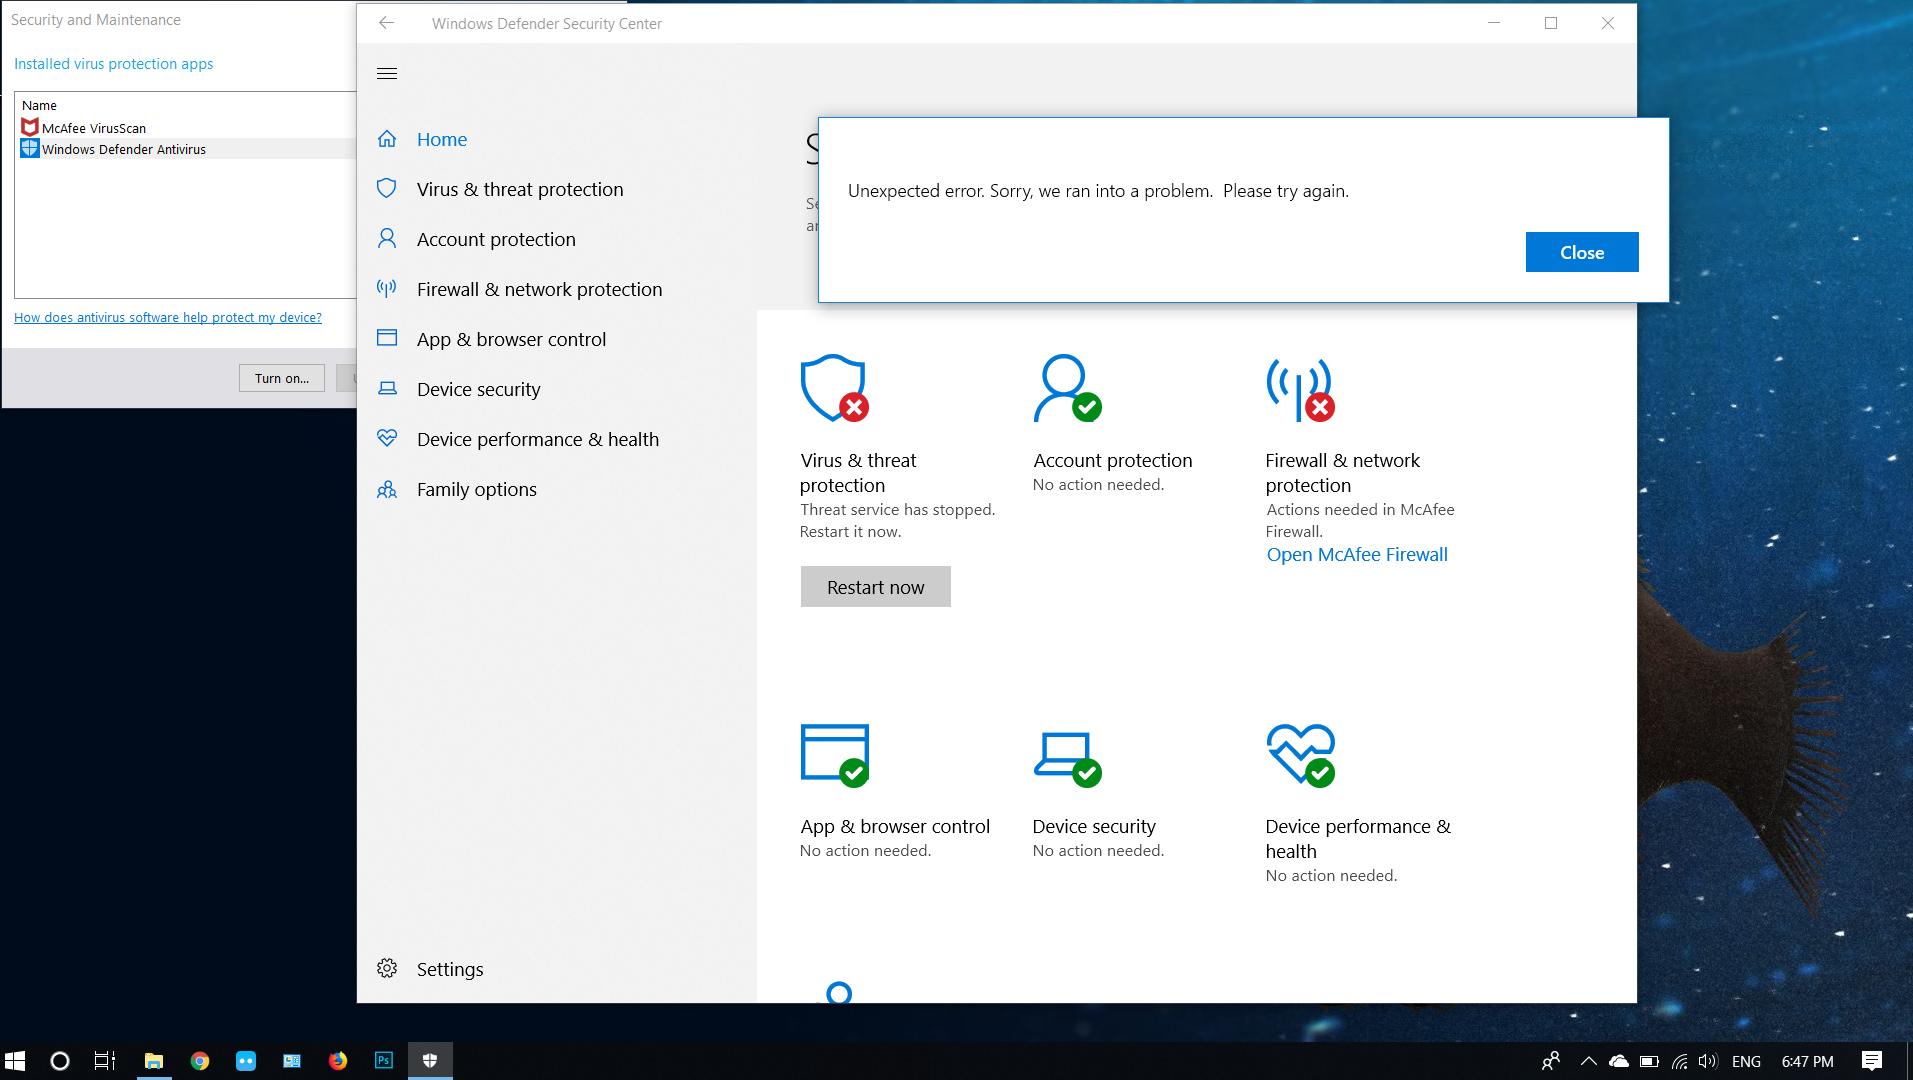Open Settings label in Defender sidebar

point(450,969)
